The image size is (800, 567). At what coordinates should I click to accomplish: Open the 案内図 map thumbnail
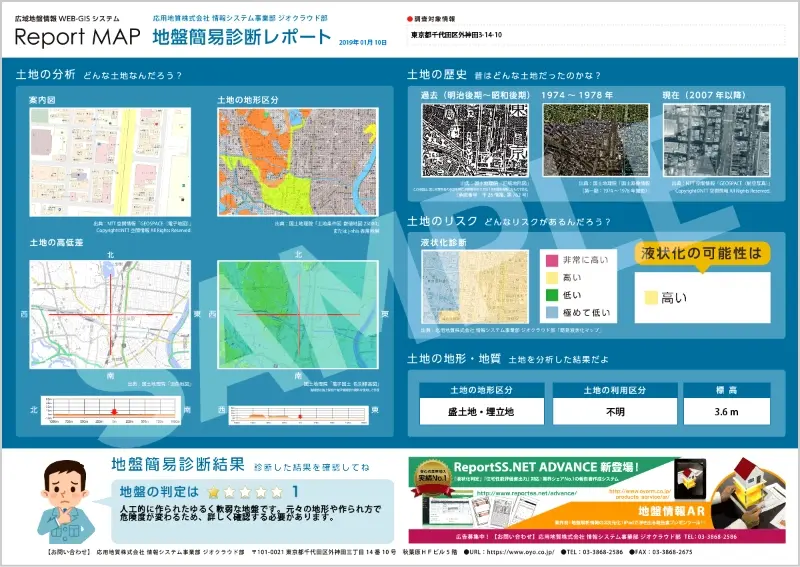(109, 161)
